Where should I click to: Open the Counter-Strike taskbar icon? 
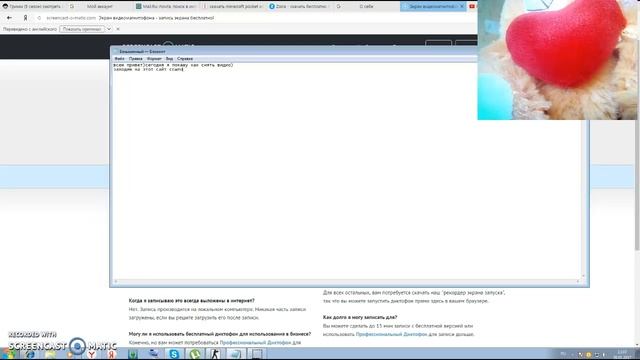215,354
